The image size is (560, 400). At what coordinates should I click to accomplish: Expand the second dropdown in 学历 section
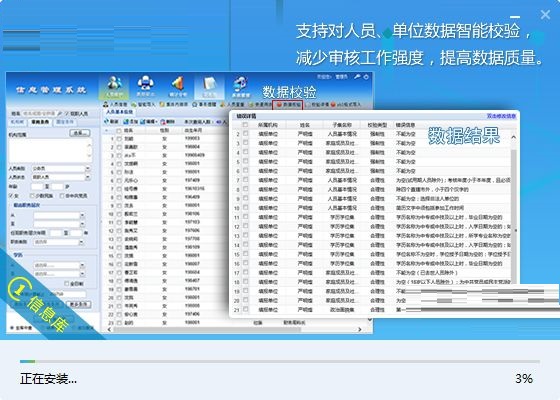82,274
